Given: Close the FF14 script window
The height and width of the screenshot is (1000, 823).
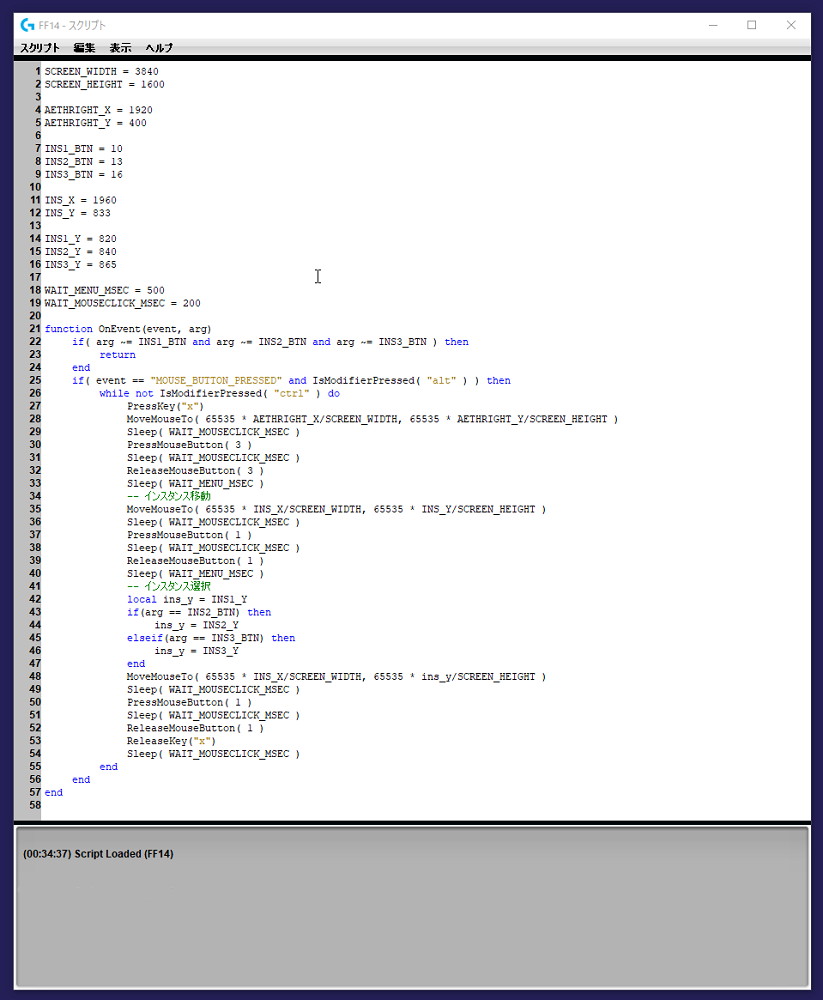Looking at the screenshot, I should tap(791, 25).
